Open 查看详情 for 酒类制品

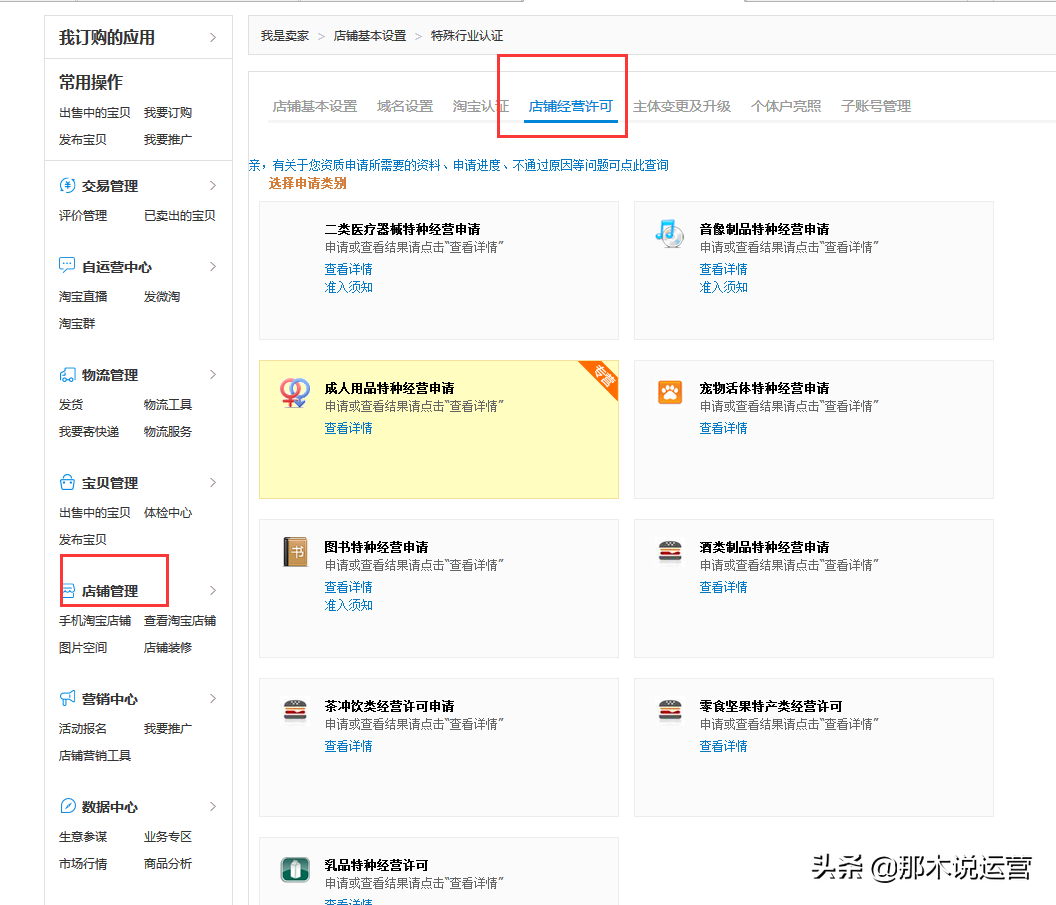tap(723, 587)
